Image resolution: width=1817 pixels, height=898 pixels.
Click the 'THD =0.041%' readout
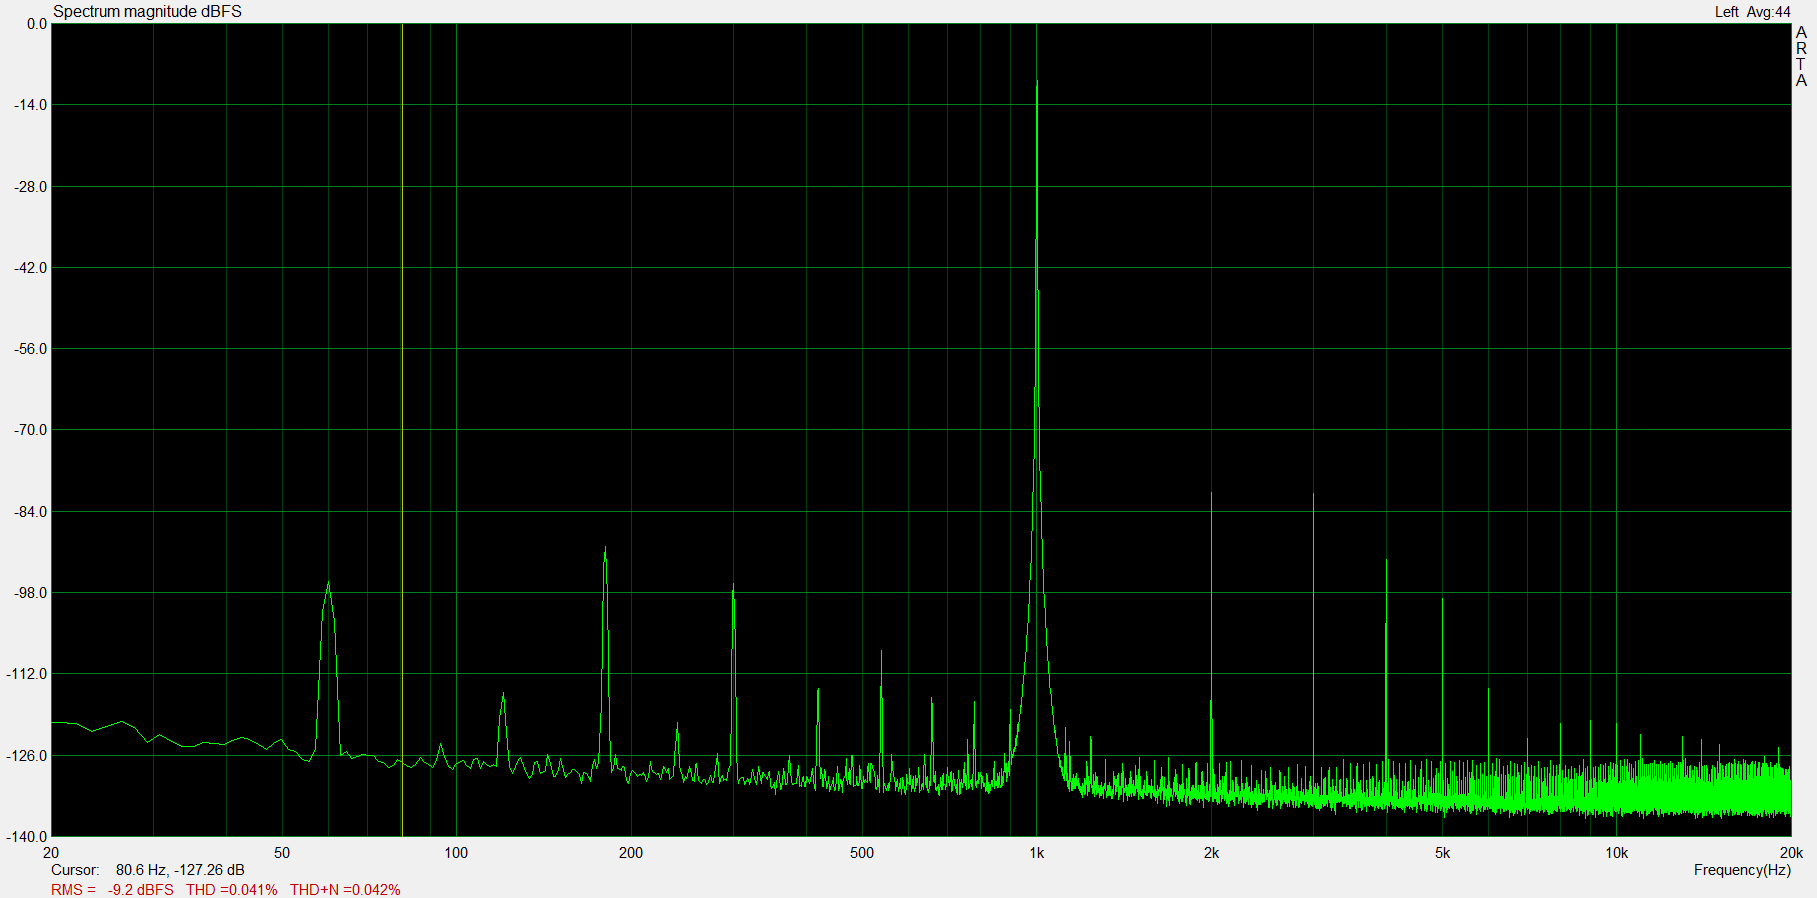click(x=232, y=889)
